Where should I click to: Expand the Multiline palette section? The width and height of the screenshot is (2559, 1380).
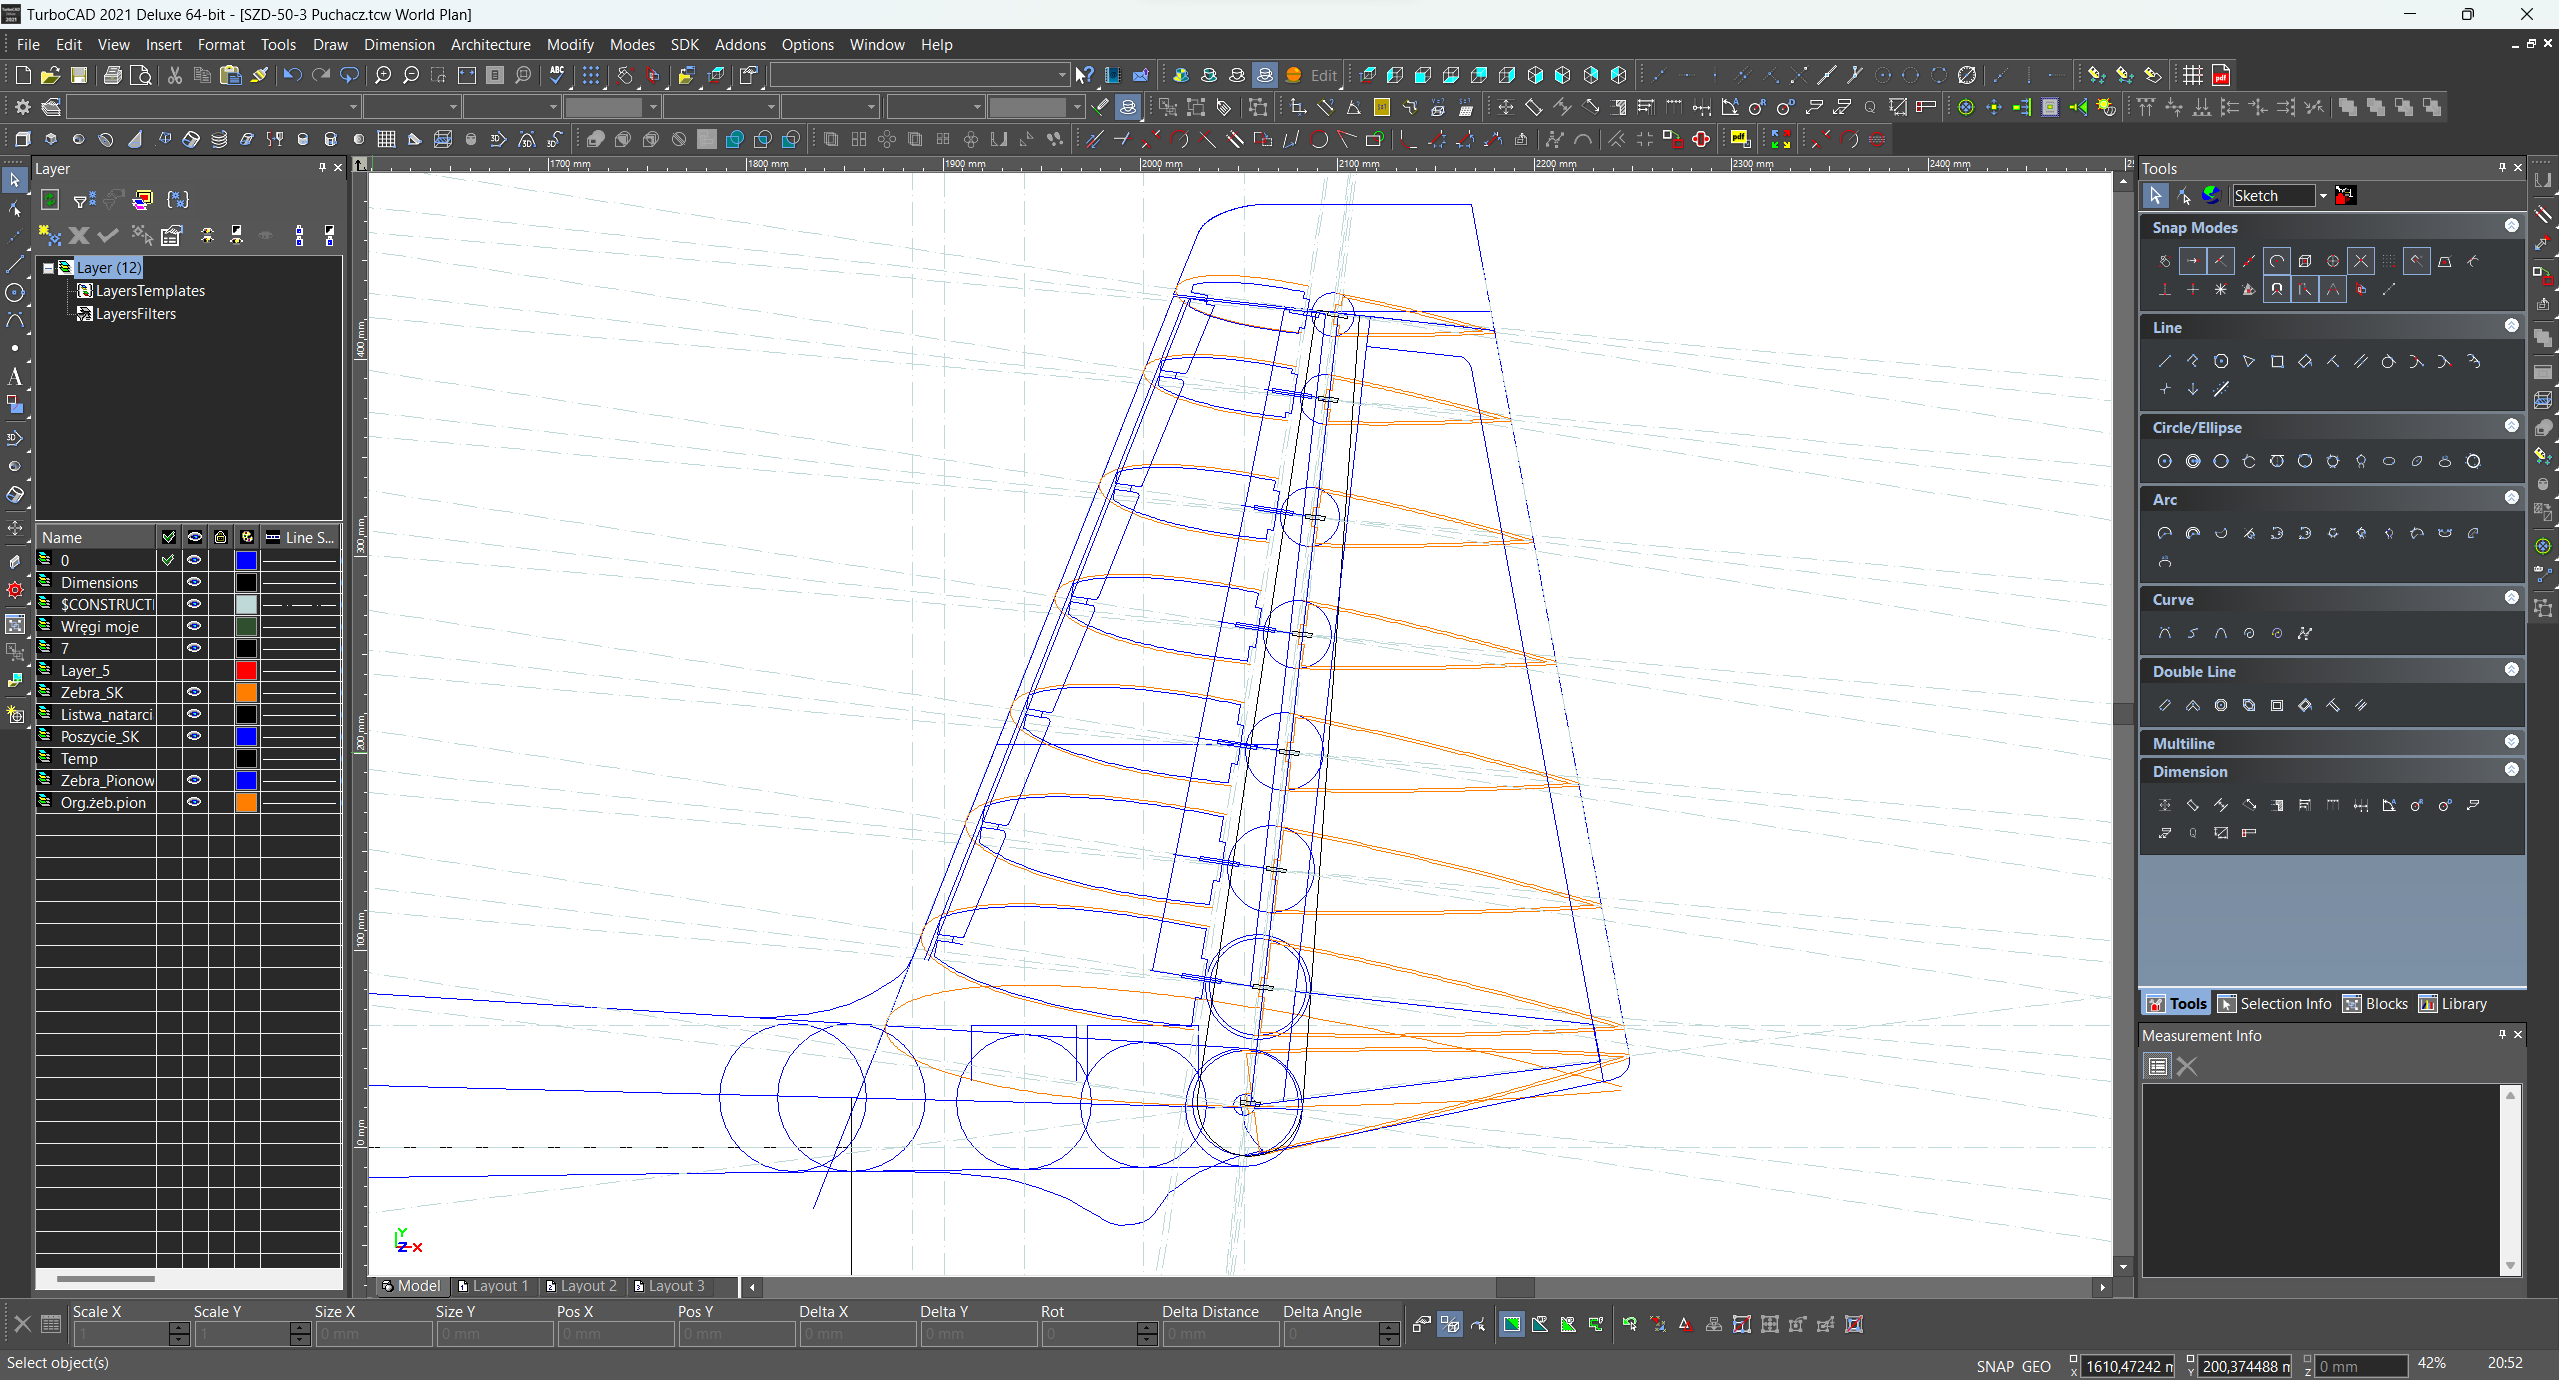(x=2511, y=742)
